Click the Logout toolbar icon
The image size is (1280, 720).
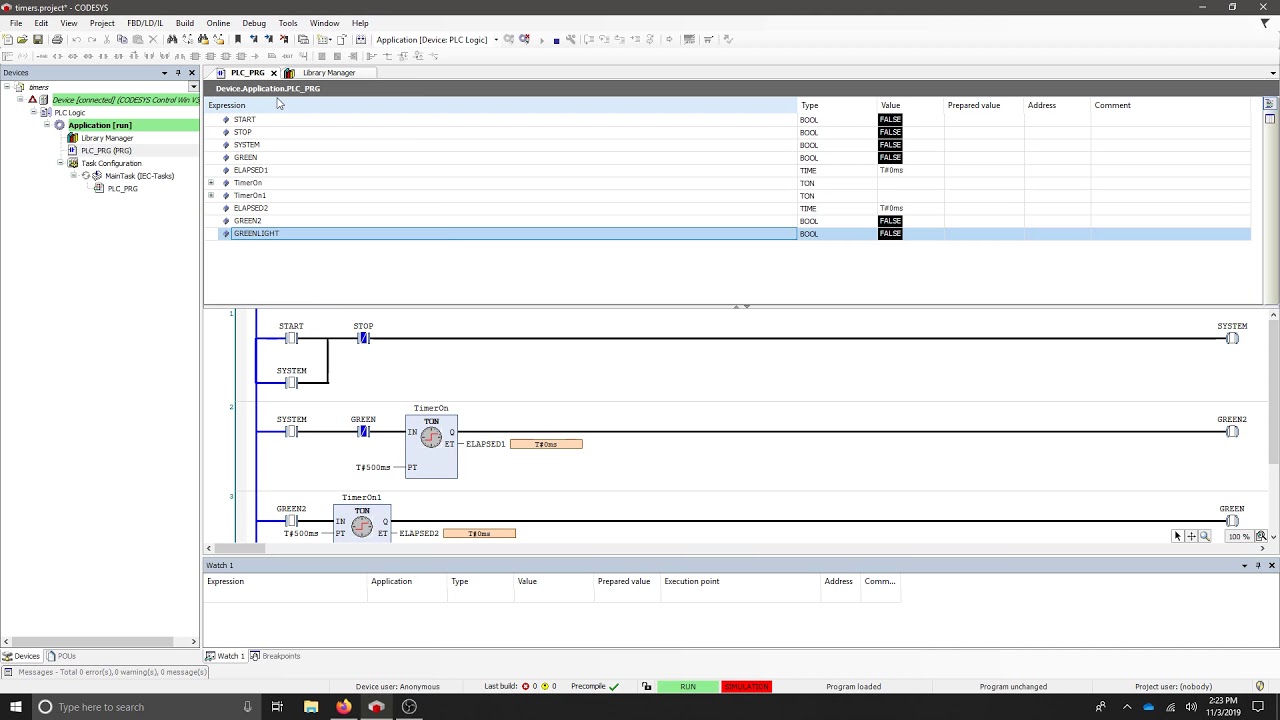pos(524,39)
